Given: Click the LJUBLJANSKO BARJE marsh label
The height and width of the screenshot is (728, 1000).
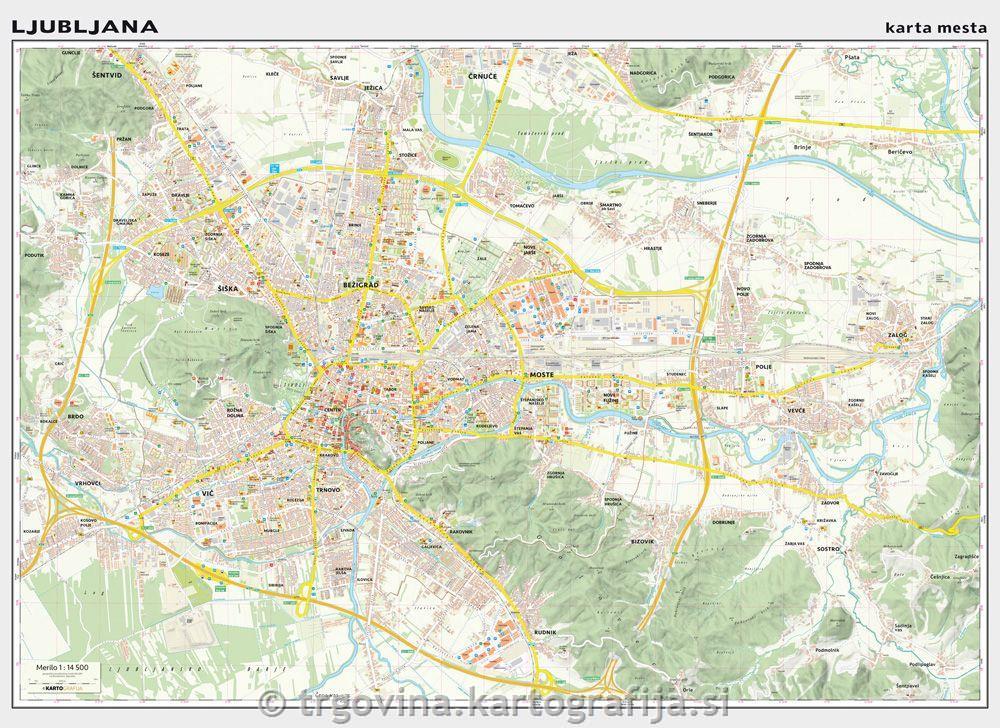Looking at the screenshot, I should [196, 669].
